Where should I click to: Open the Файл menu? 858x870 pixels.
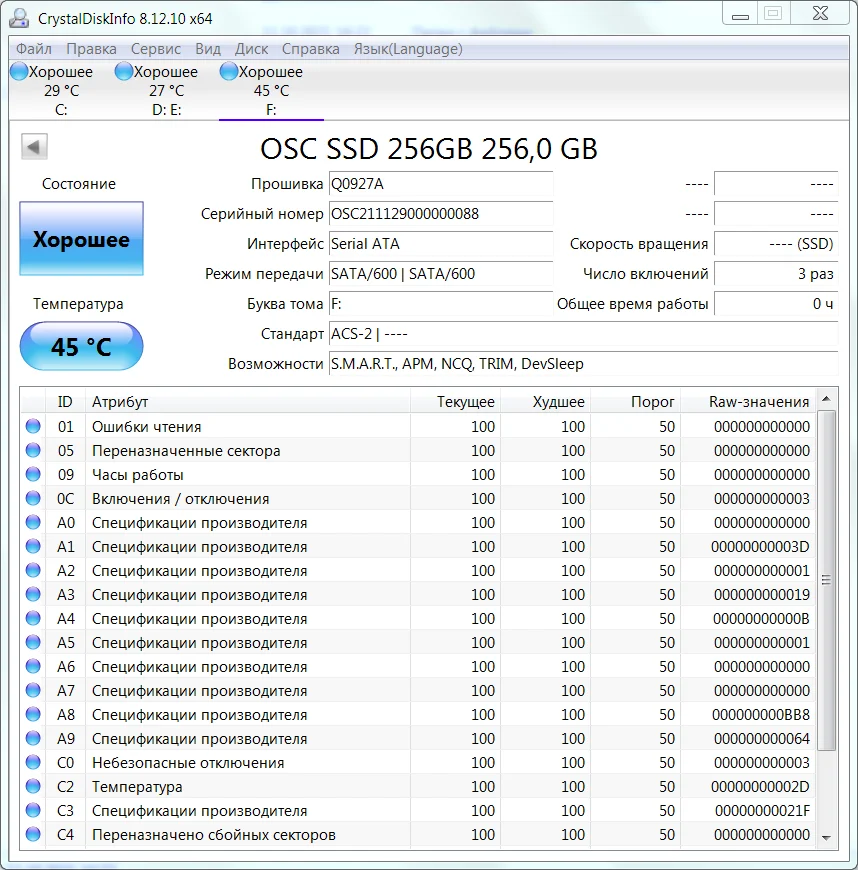34,49
